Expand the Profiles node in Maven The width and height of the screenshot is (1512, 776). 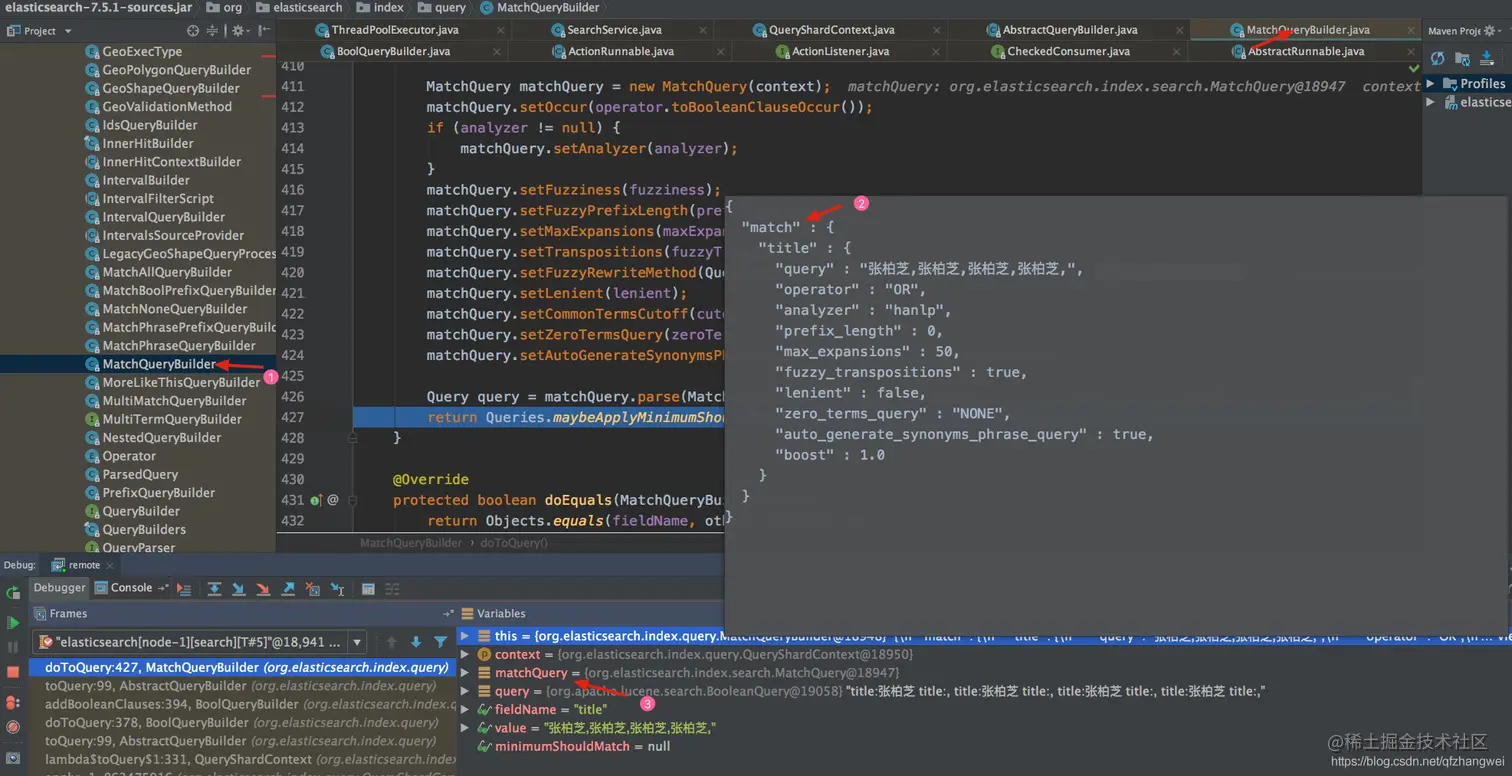[x=1430, y=84]
